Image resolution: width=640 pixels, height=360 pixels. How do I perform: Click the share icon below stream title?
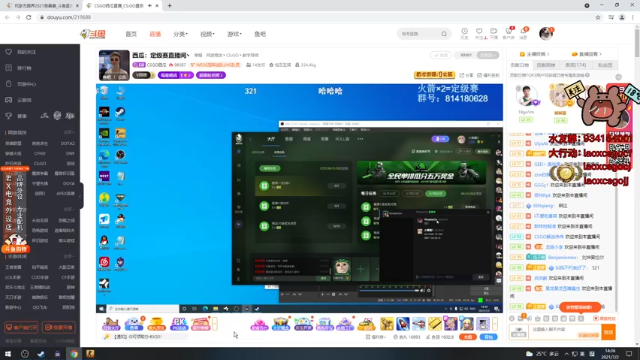tap(466, 75)
